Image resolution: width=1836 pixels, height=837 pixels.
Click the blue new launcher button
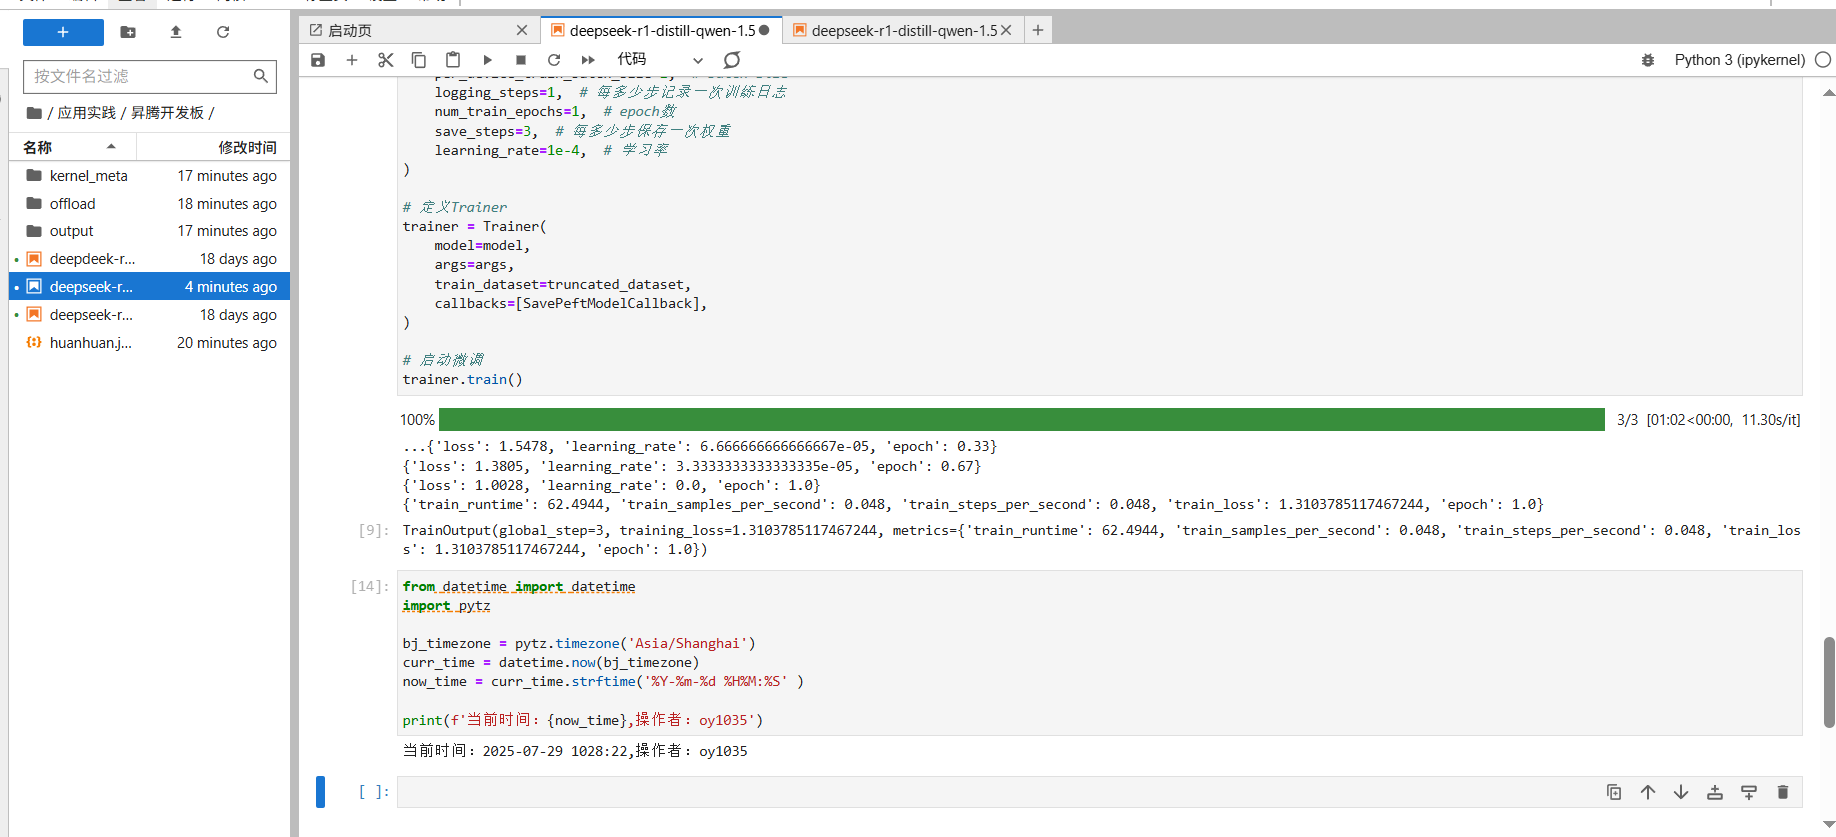pos(63,32)
